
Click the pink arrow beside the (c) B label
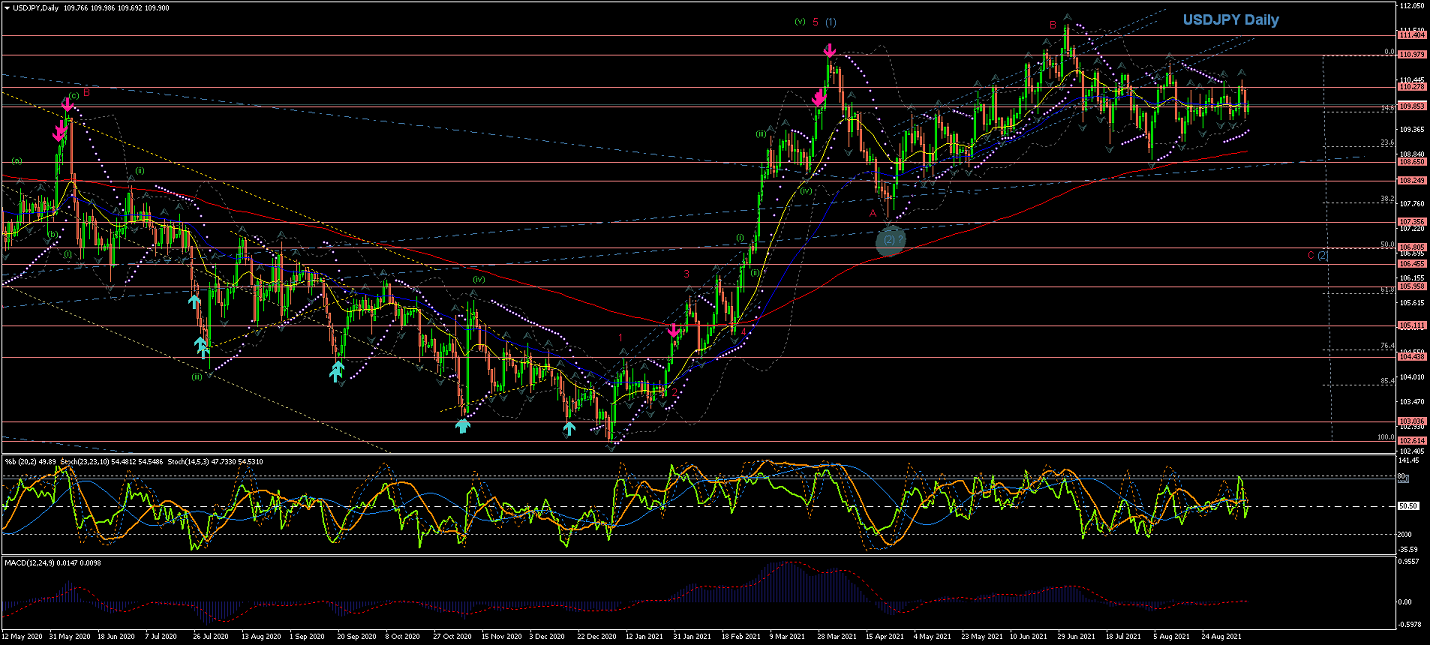pyautogui.click(x=67, y=102)
